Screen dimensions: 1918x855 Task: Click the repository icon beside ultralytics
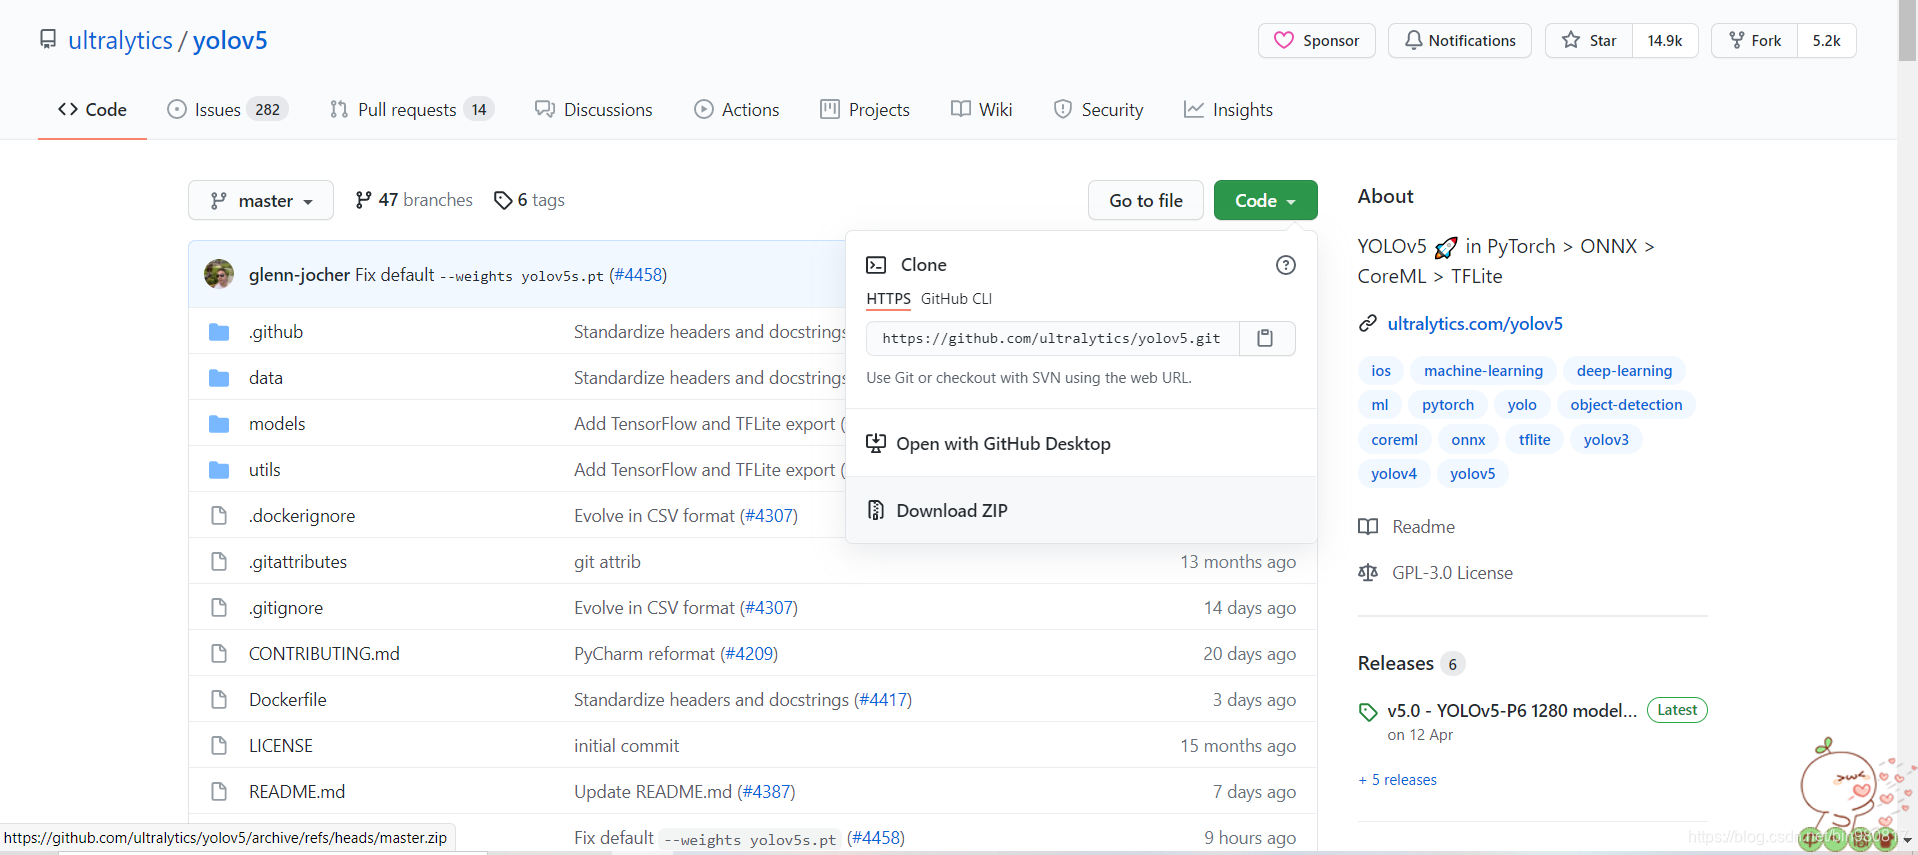coord(48,39)
